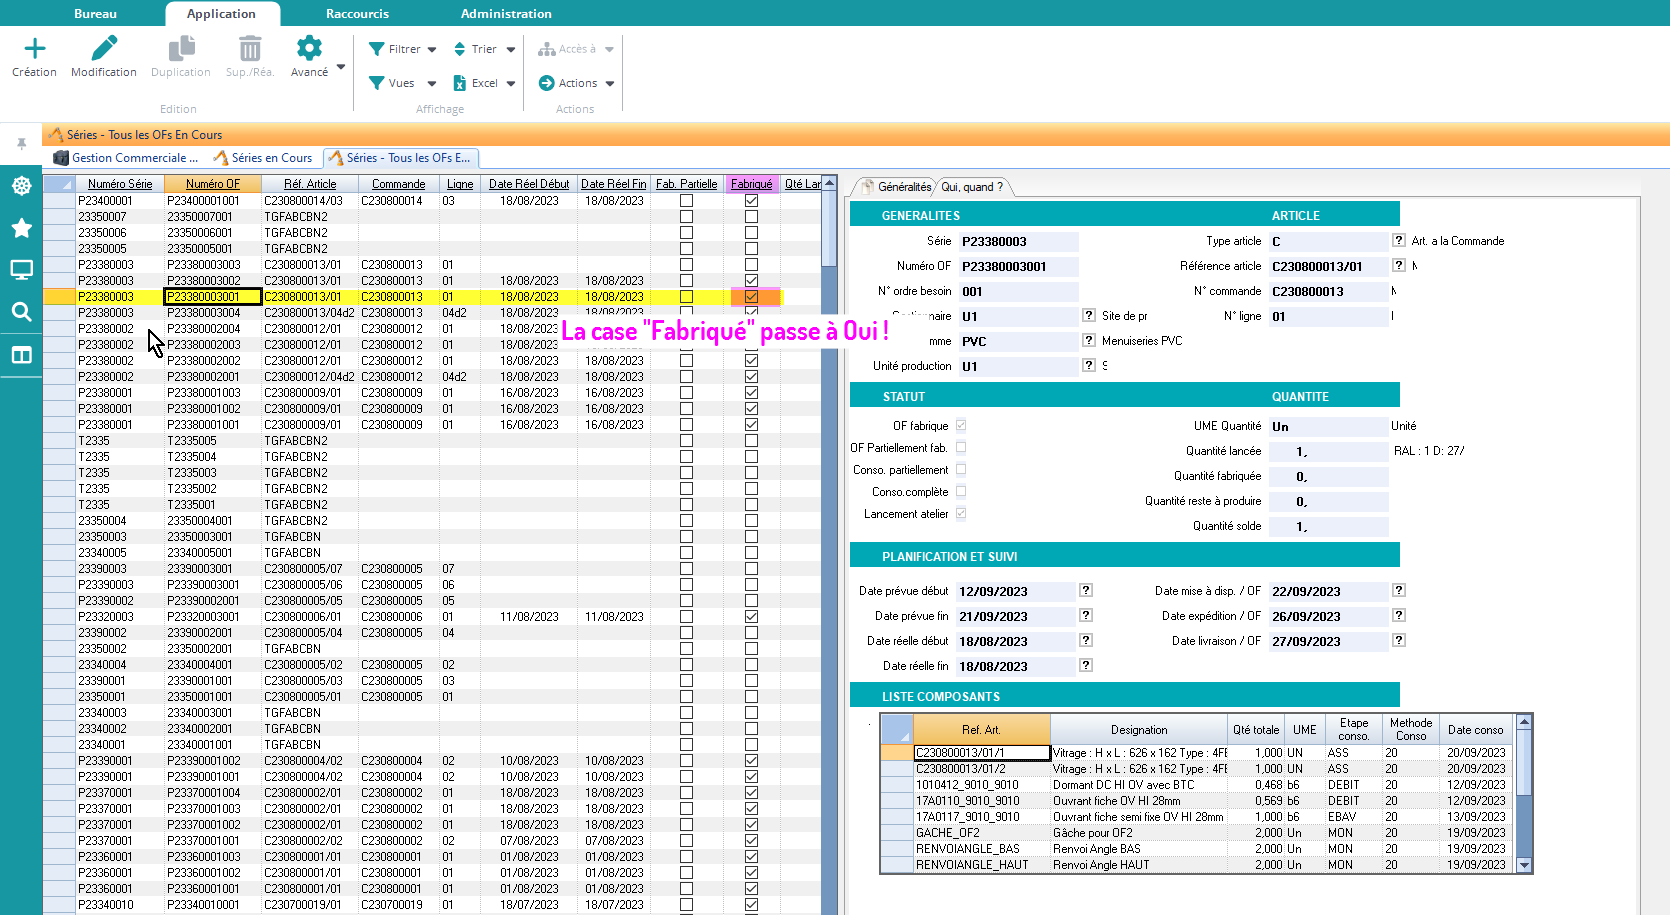Click the monitor icon in the left sidebar

click(x=21, y=270)
